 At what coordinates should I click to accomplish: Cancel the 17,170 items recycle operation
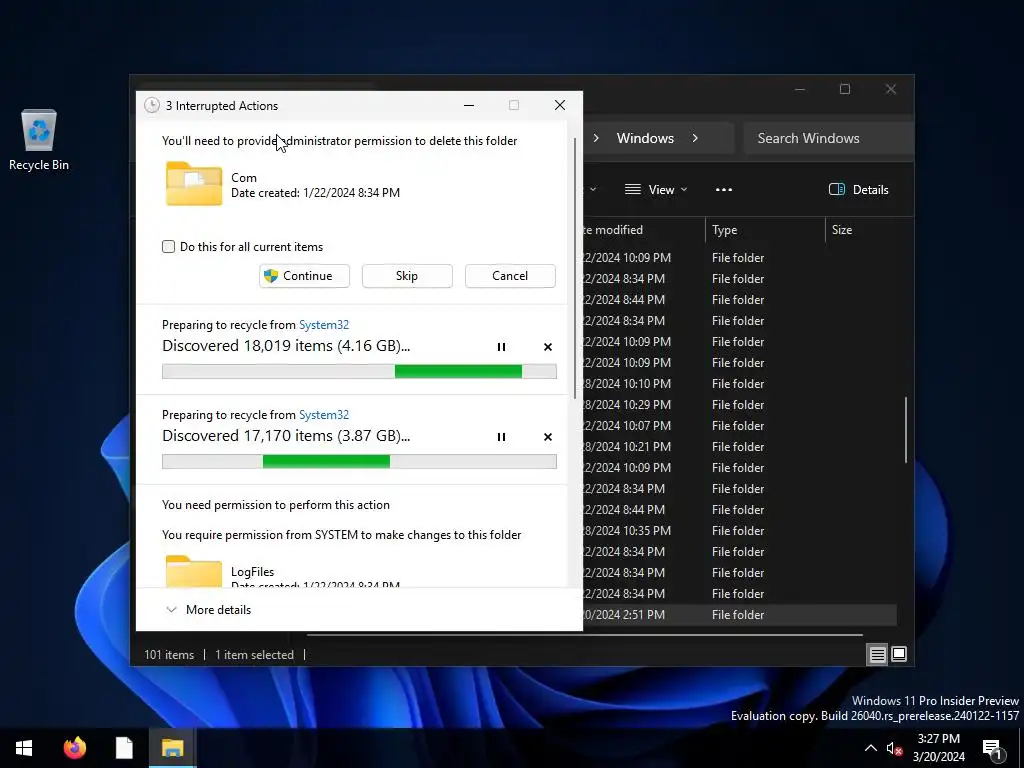[548, 437]
